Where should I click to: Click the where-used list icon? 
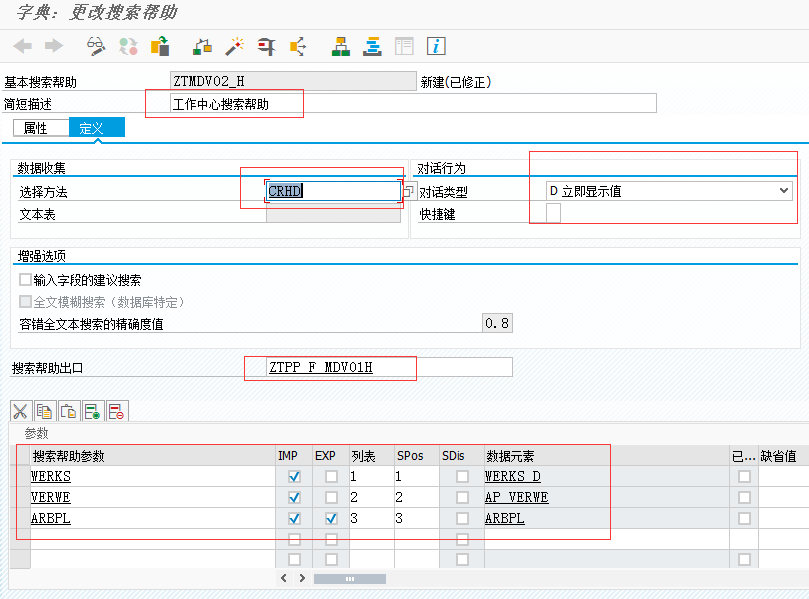tap(266, 46)
